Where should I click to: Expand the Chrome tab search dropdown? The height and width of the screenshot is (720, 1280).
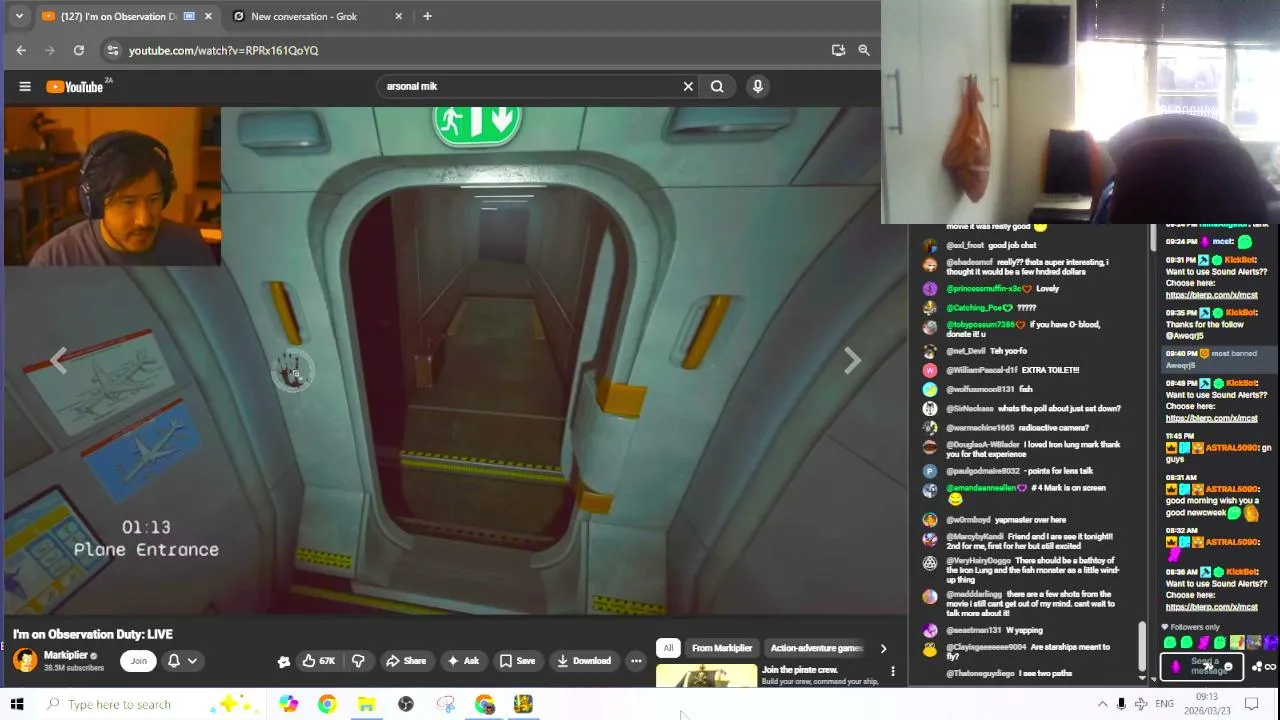click(18, 16)
